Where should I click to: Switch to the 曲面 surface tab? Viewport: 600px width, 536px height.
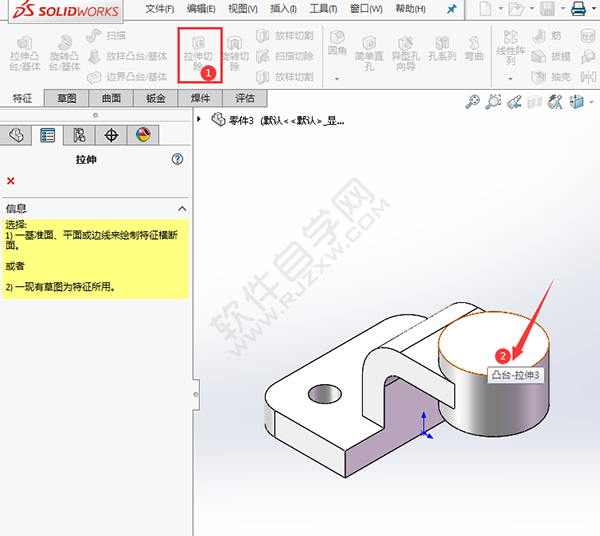tap(111, 98)
